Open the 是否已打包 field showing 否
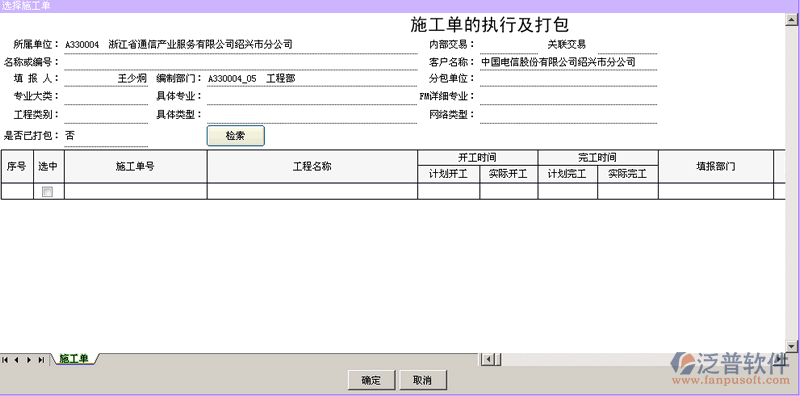800x396 pixels. click(106, 137)
